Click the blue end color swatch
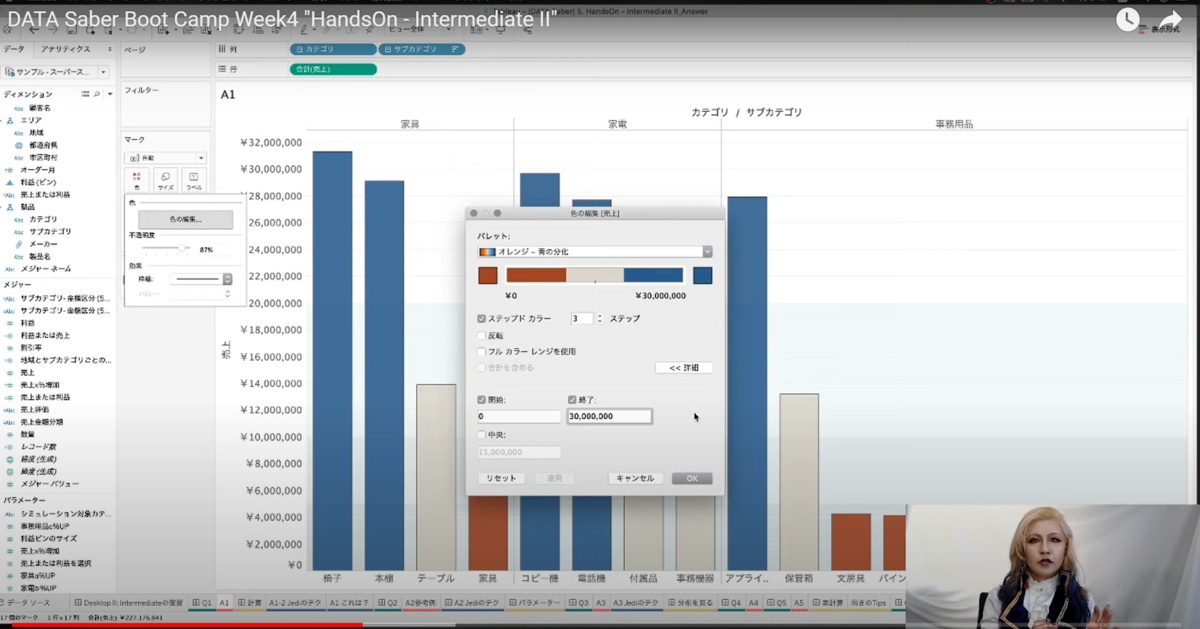1200x629 pixels. click(703, 275)
